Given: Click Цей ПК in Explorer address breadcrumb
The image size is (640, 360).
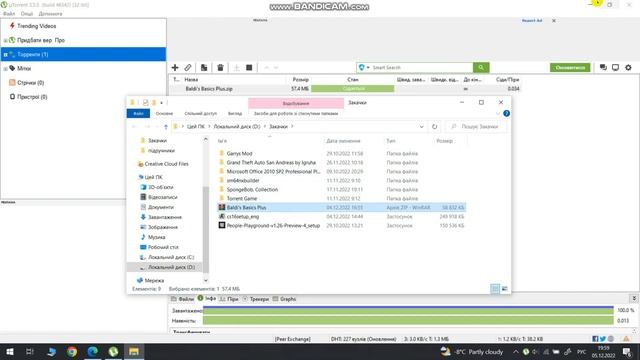Looking at the screenshot, I should click(196, 127).
